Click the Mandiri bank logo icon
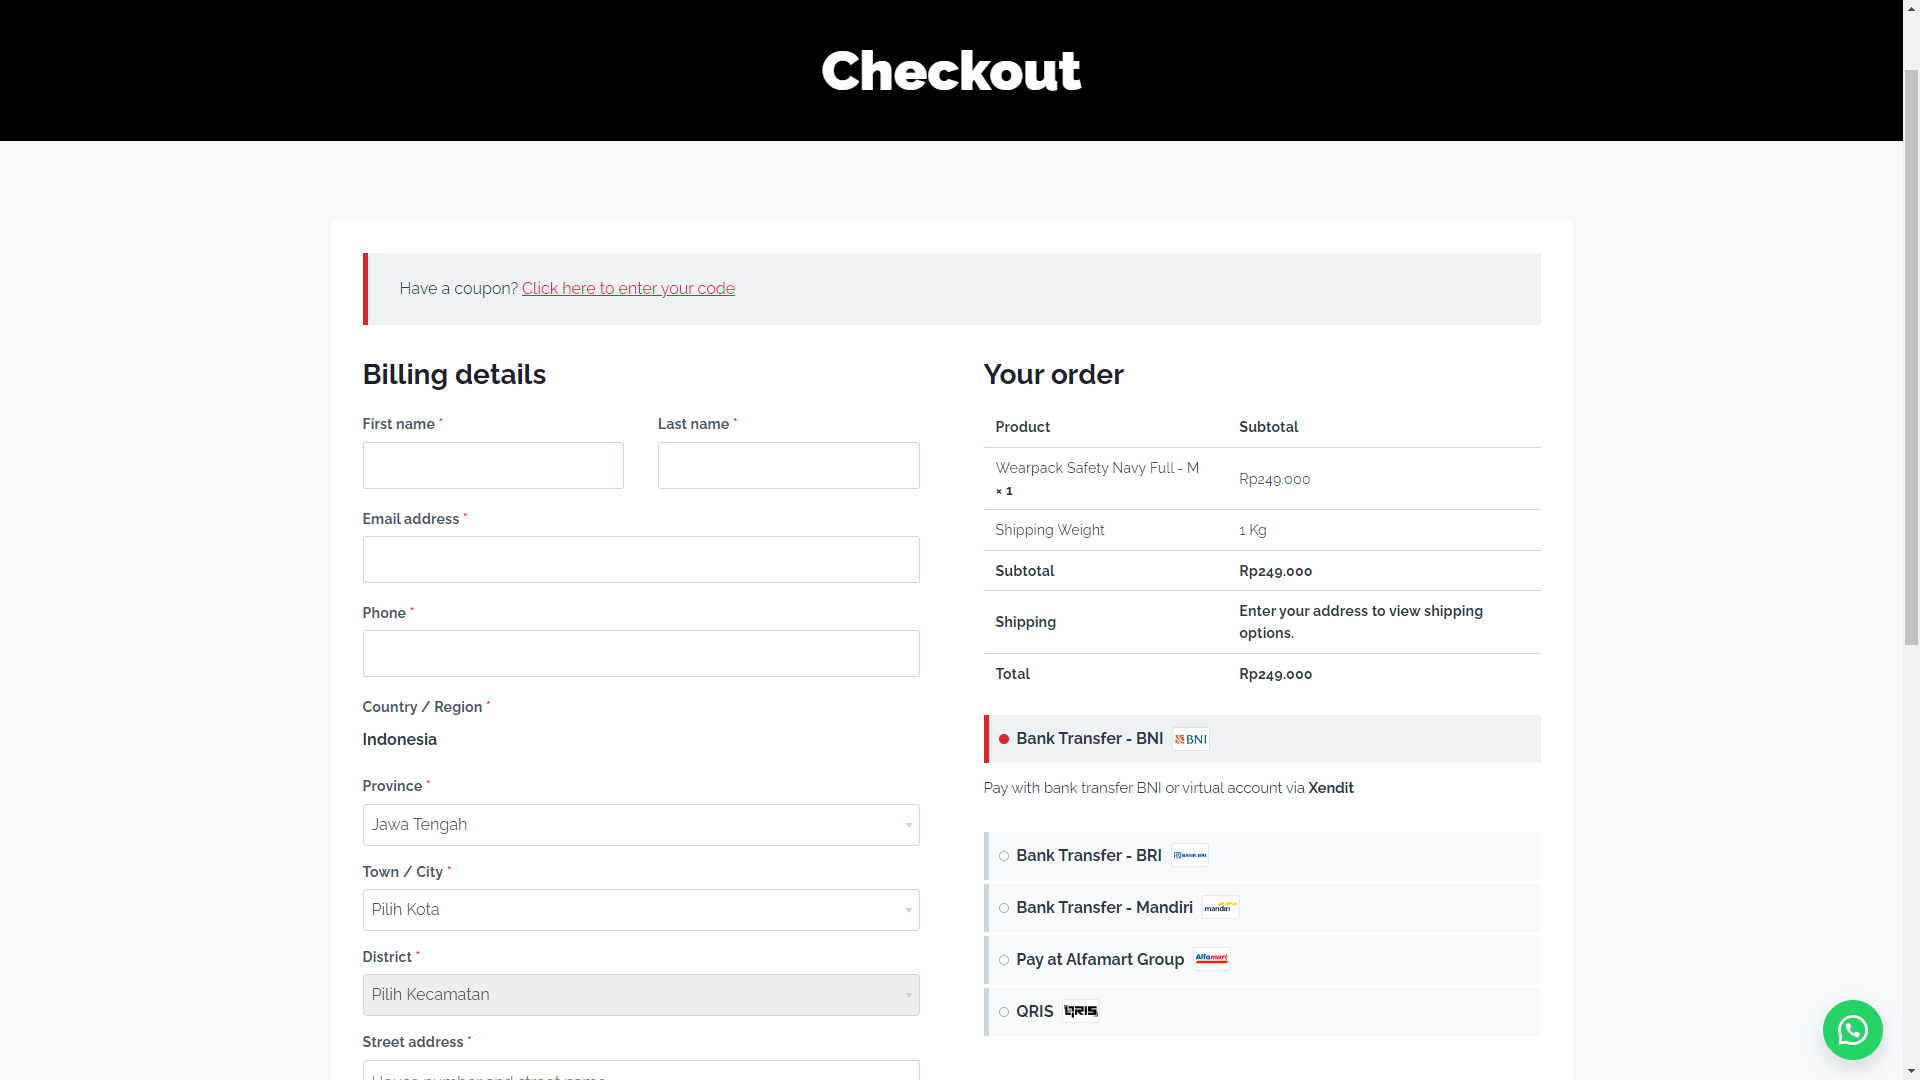Viewport: 1920px width, 1080px height. pos(1220,907)
